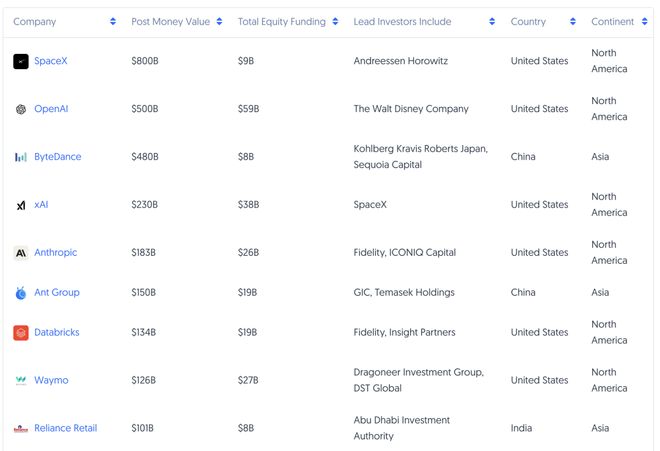The image size is (660, 451).
Task: Open the Reliance Retail link
Action: (65, 429)
